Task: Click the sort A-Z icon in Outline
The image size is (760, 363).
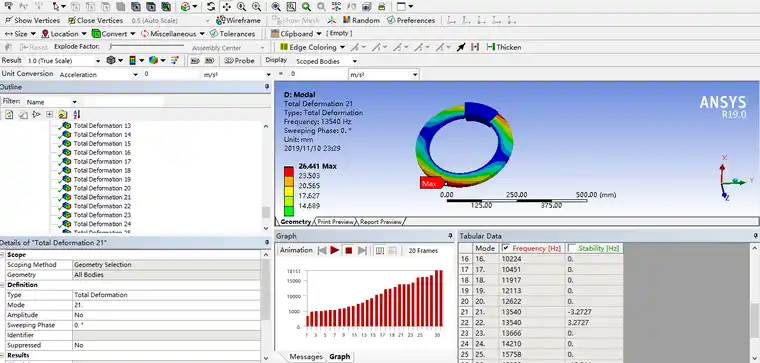Action: click(x=77, y=115)
